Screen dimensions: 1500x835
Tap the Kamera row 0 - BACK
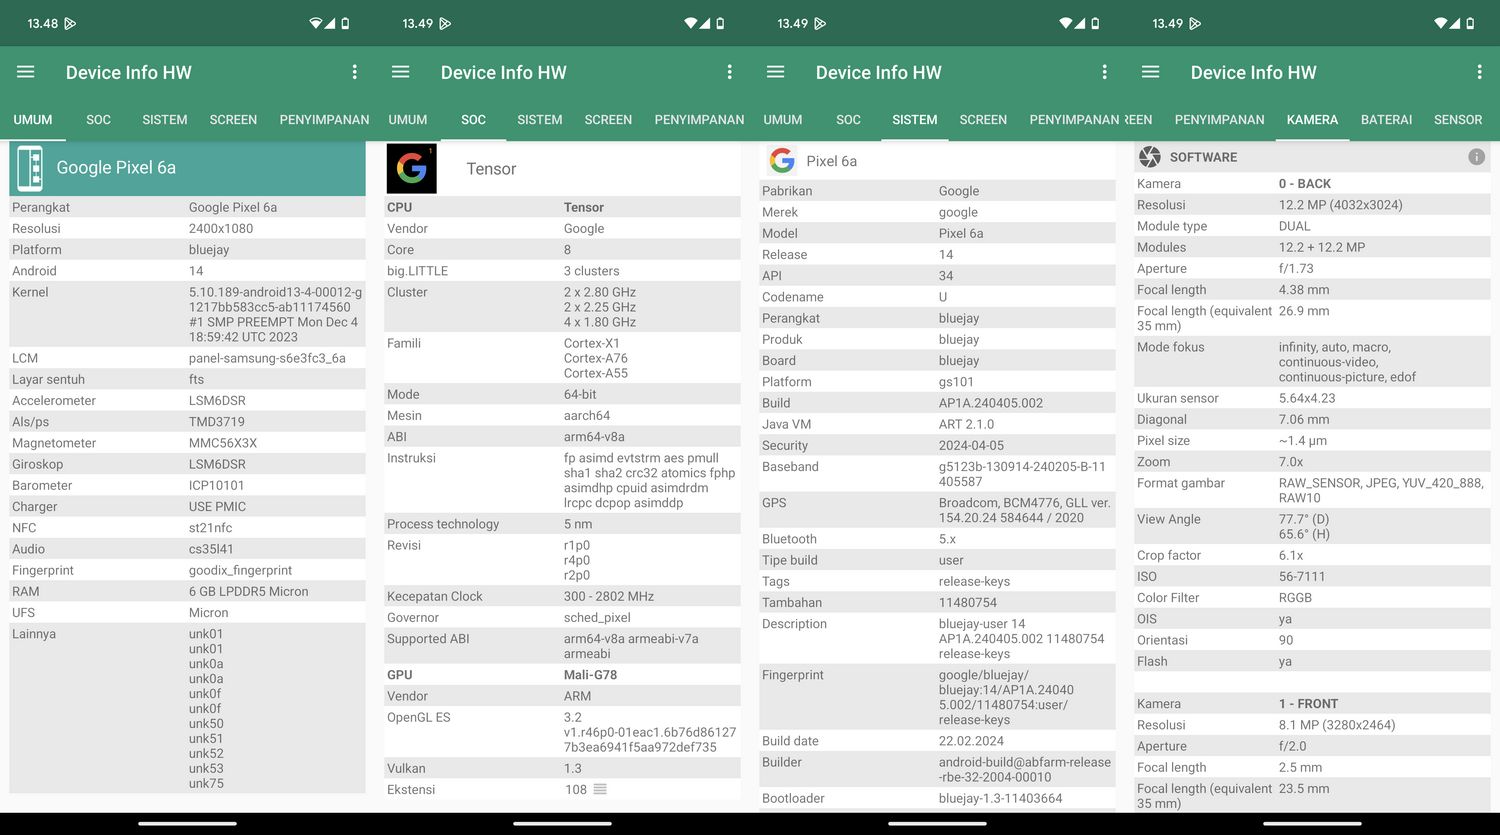1312,184
